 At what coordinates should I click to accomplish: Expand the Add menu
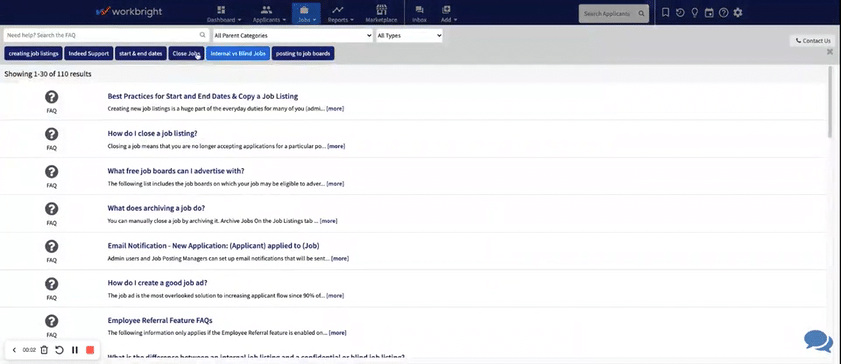[x=448, y=13]
